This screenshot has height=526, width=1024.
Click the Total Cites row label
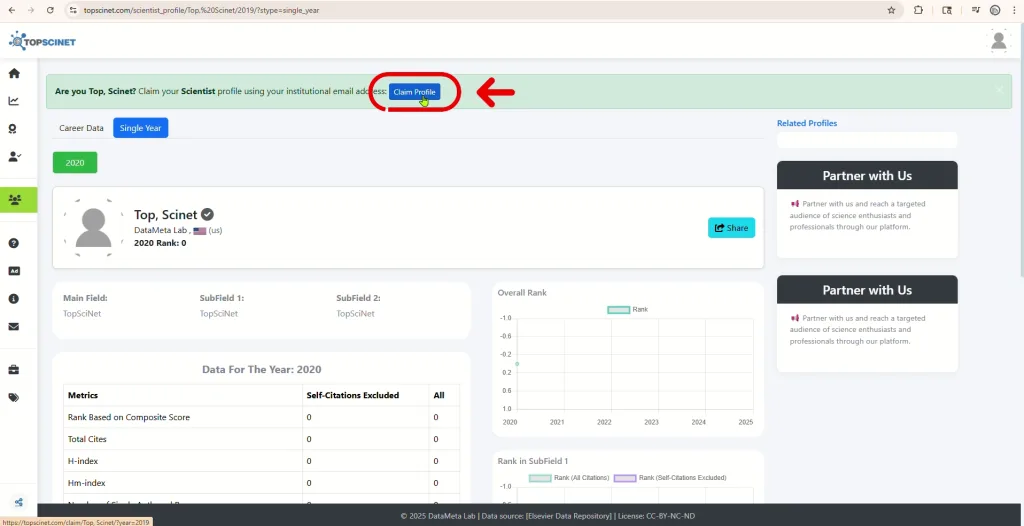coord(87,439)
